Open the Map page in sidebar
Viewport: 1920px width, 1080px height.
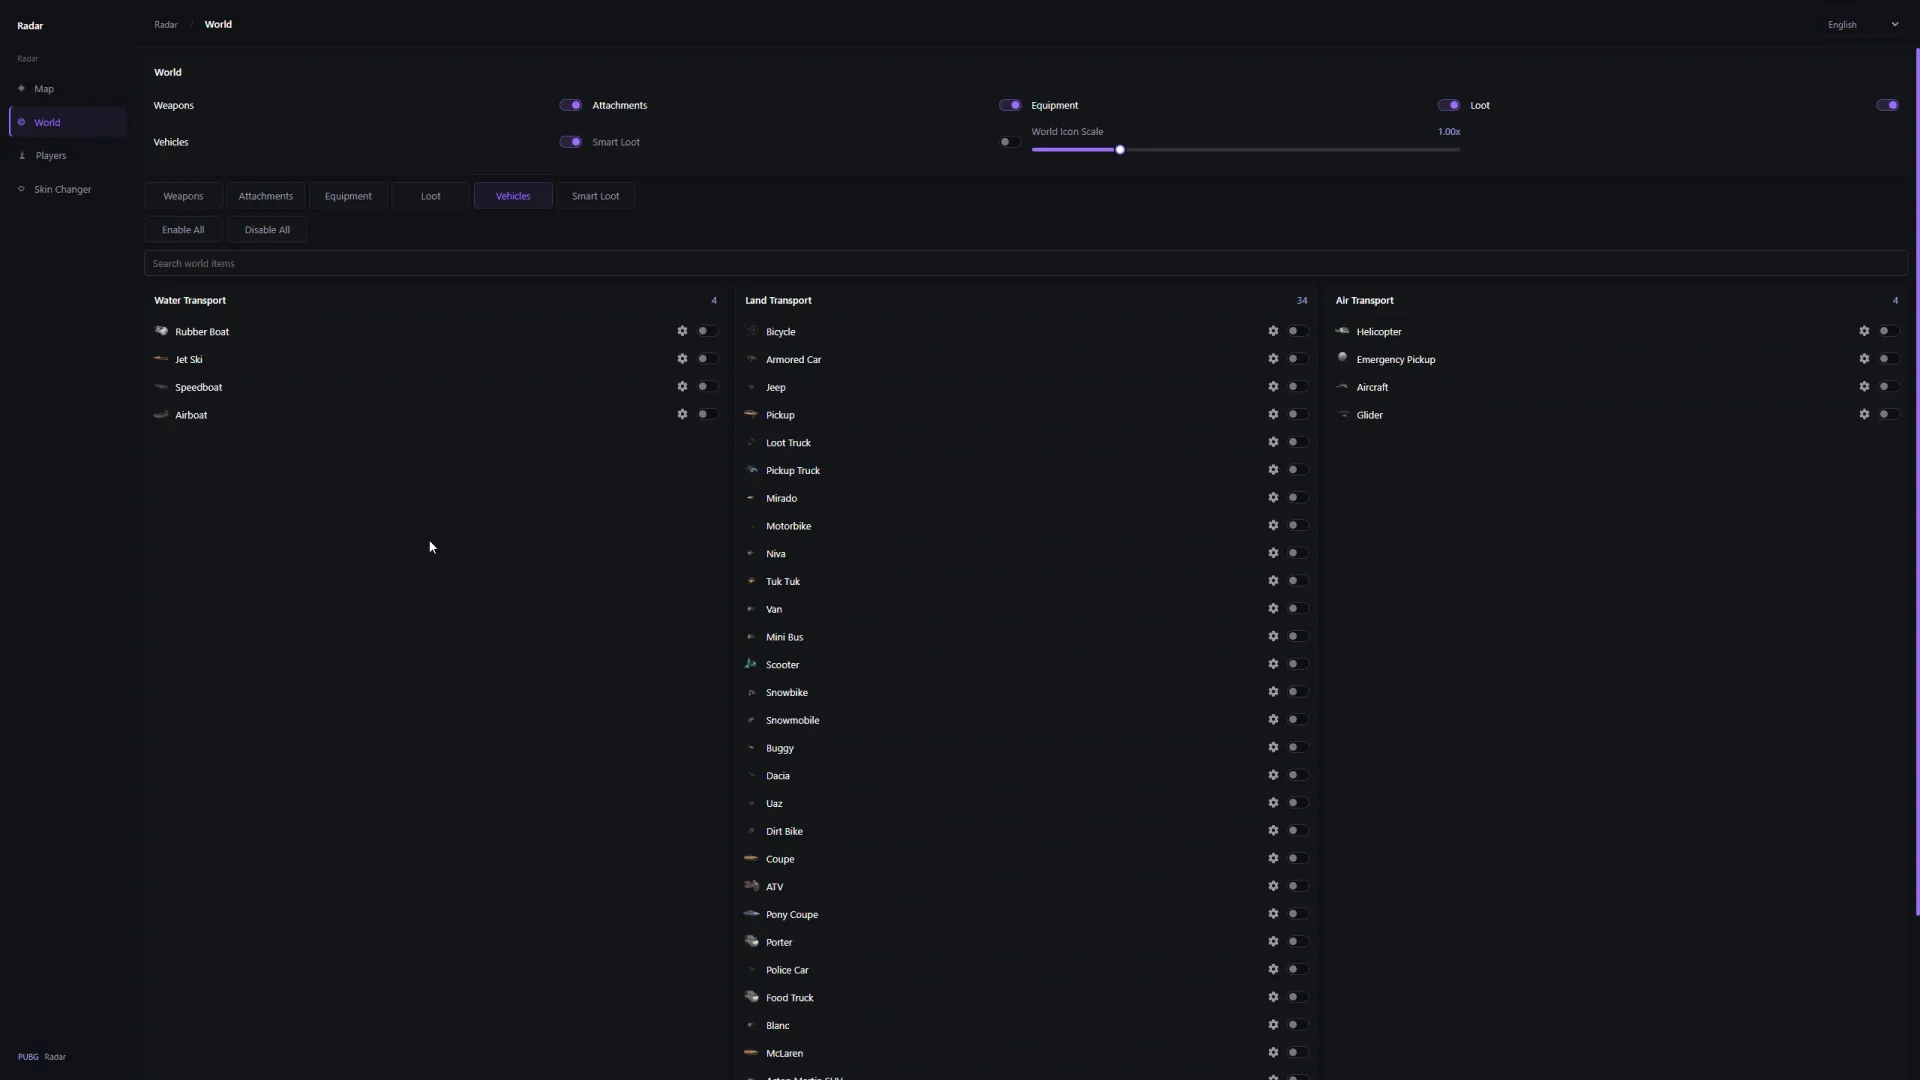tap(67, 89)
